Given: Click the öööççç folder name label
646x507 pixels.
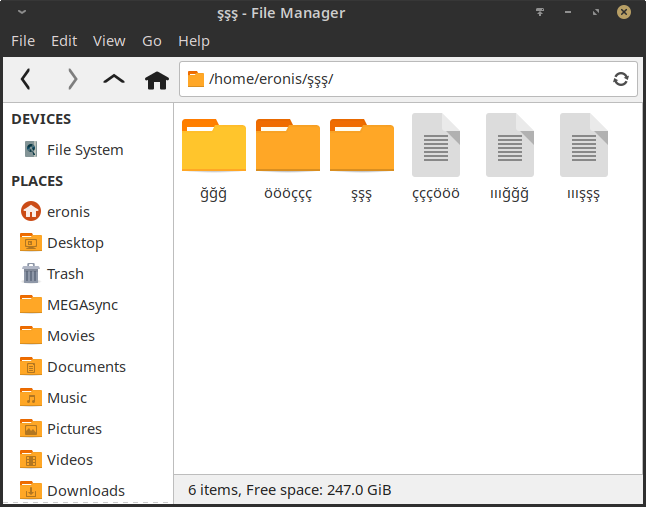Looking at the screenshot, I should pyautogui.click(x=288, y=194).
